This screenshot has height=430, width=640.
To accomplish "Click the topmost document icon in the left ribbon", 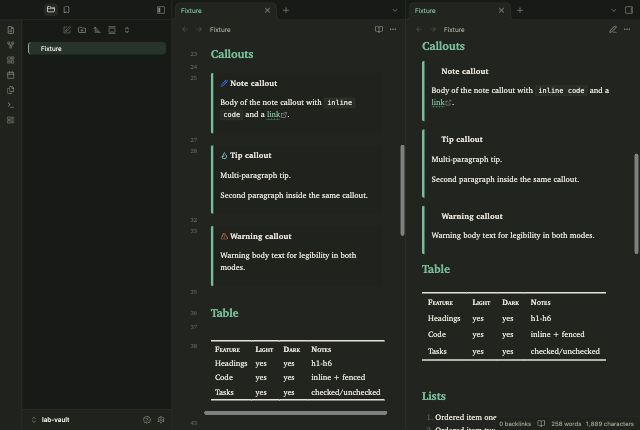I will point(11,30).
